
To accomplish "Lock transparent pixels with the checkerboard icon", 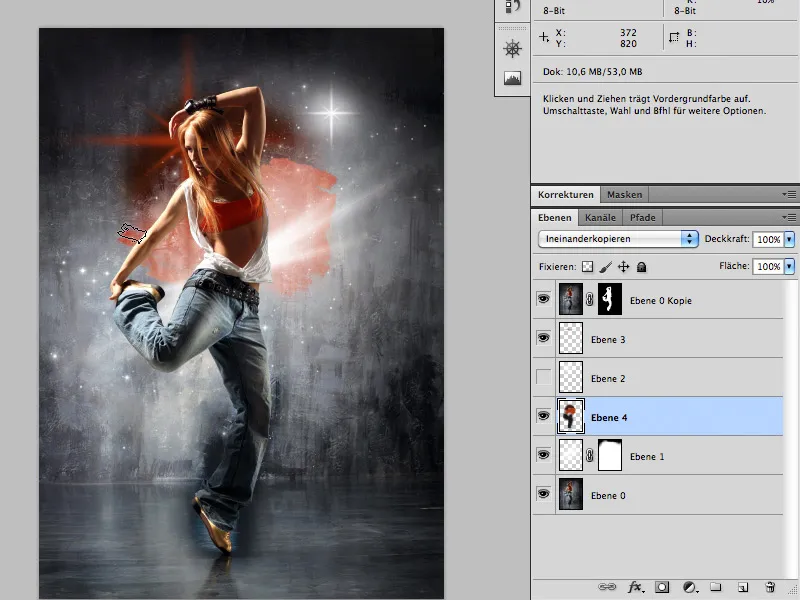I will click(x=588, y=267).
